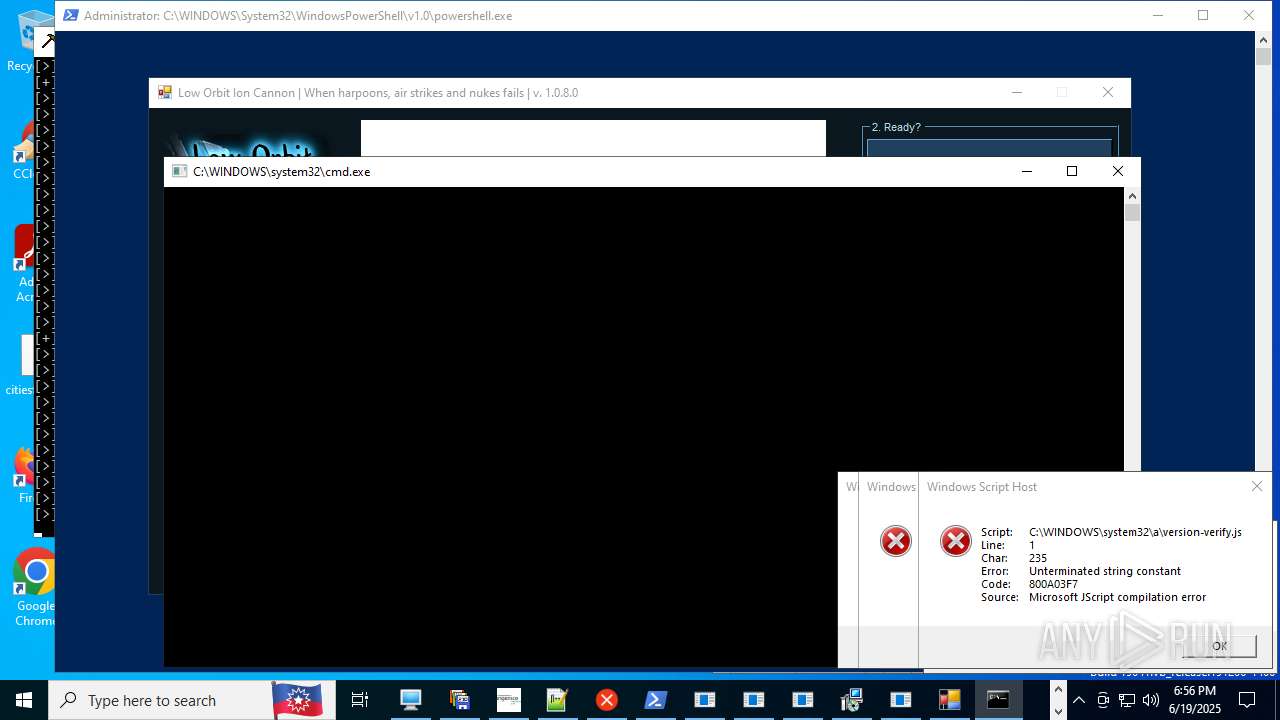This screenshot has height=720, width=1280.
Task: Click the 'C:\WINDOWS\system32\cmd.exe' title text
Action: (x=281, y=171)
